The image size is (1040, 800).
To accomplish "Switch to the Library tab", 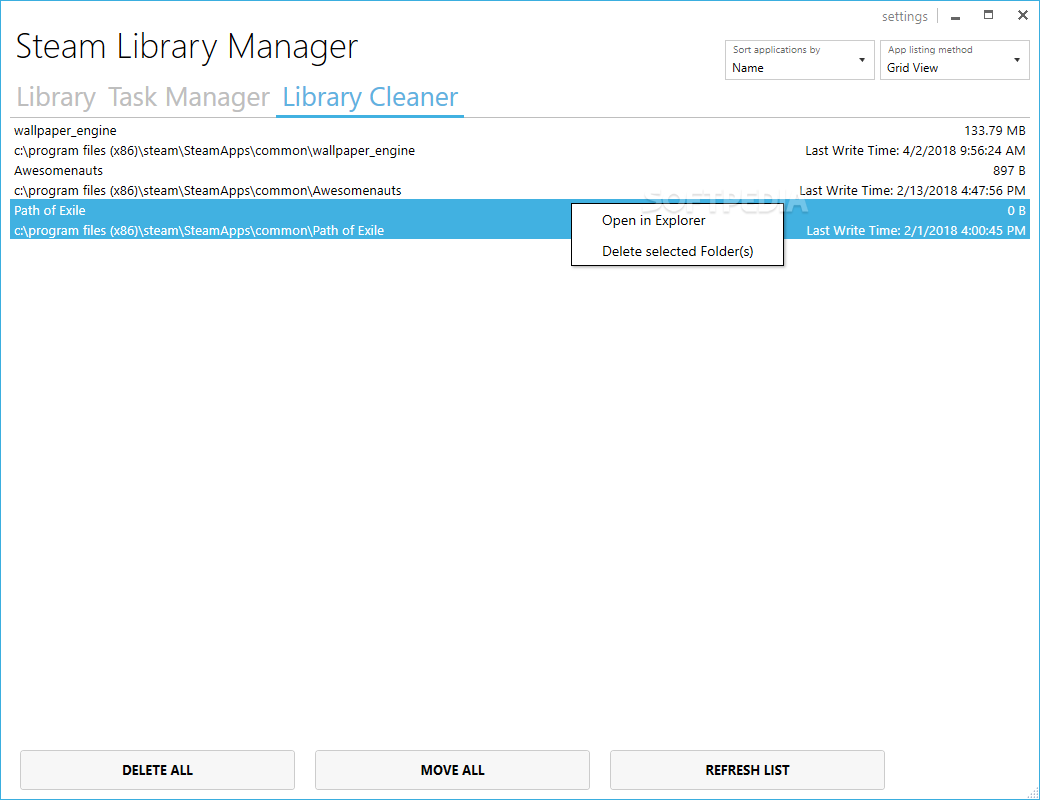I will pyautogui.click(x=56, y=98).
